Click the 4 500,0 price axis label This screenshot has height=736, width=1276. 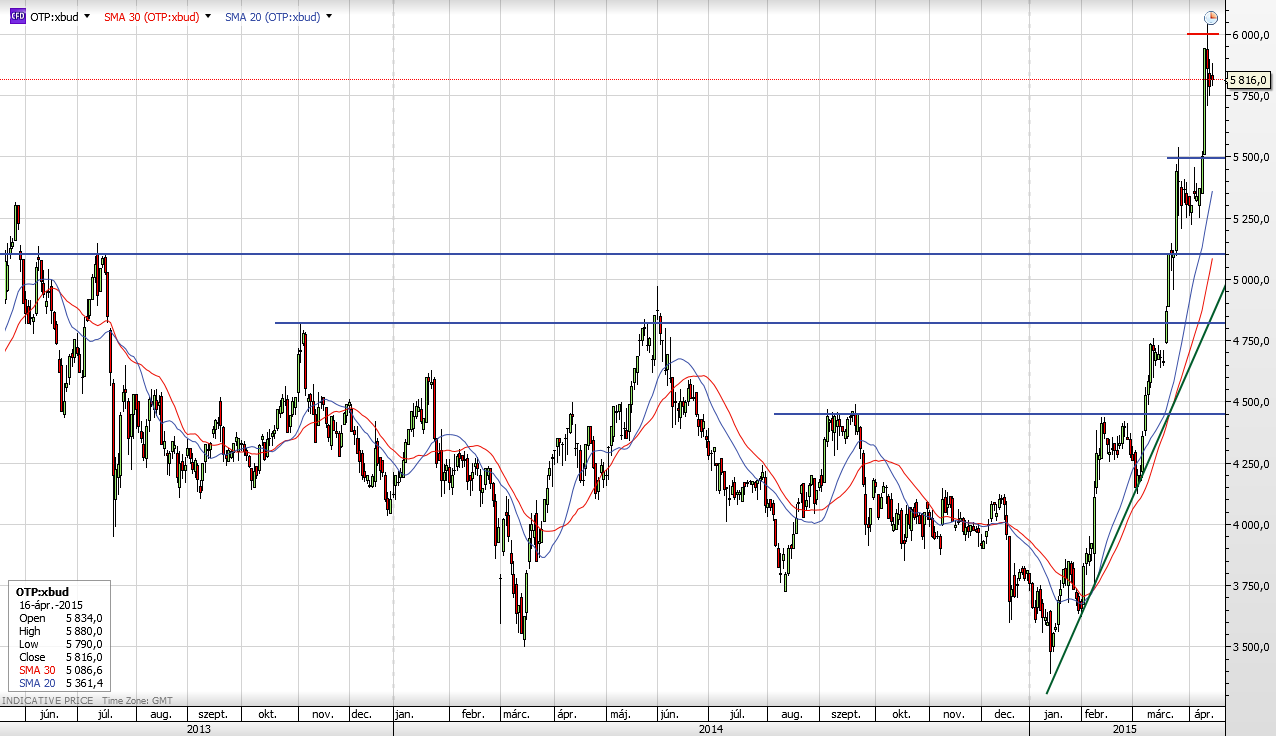[1250, 402]
